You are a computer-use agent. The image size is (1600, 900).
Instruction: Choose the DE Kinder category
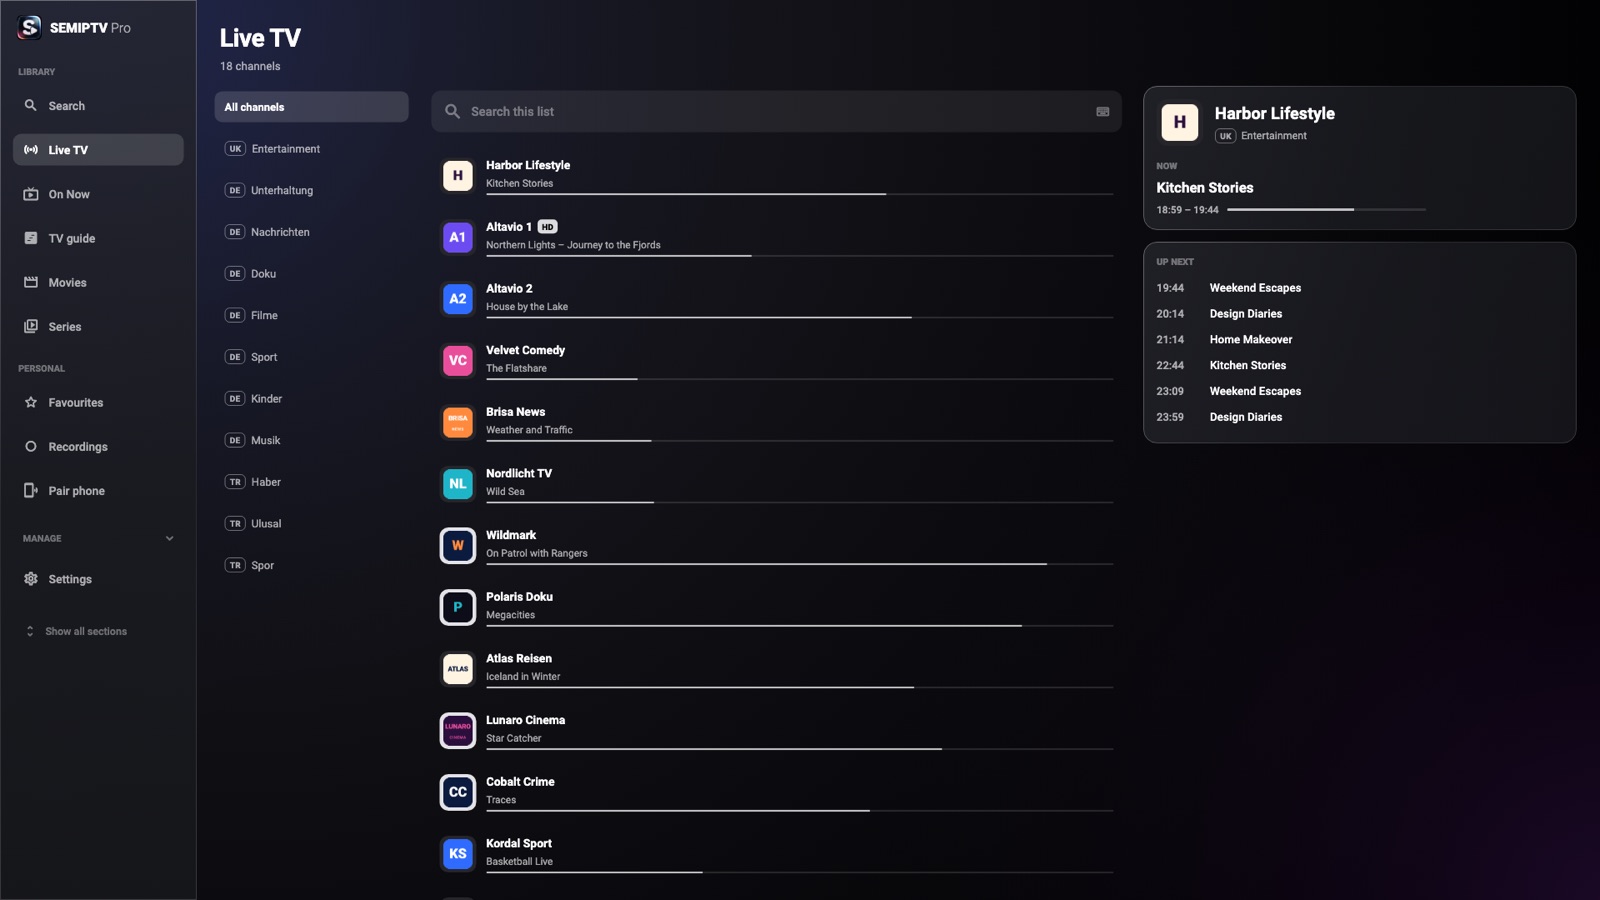coord(311,399)
